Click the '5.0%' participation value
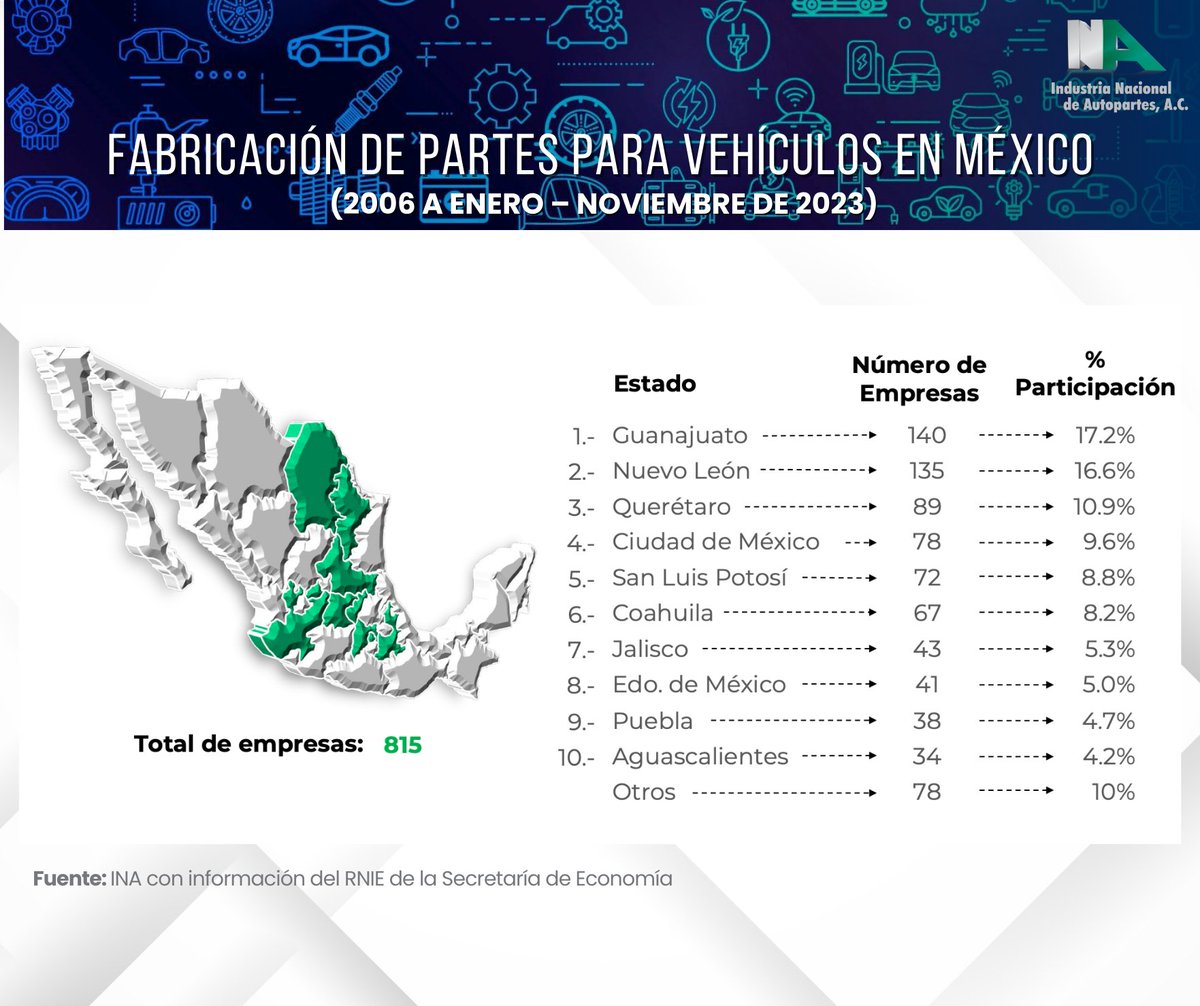The image size is (1200, 1006). (x=1110, y=685)
